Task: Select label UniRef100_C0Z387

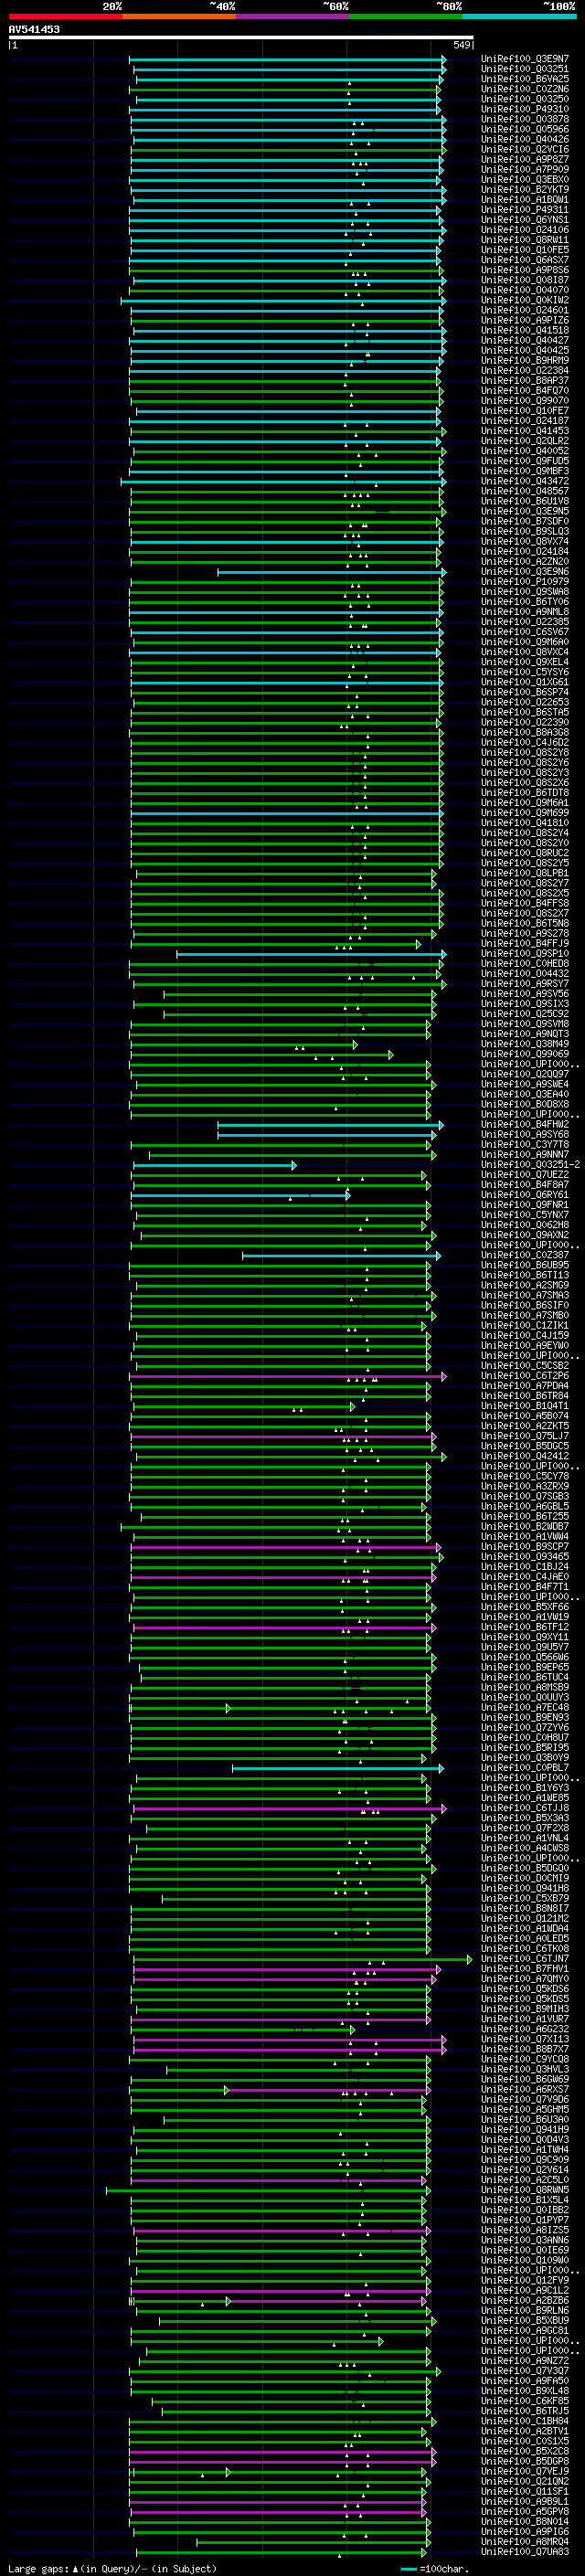Action: click(525, 1256)
